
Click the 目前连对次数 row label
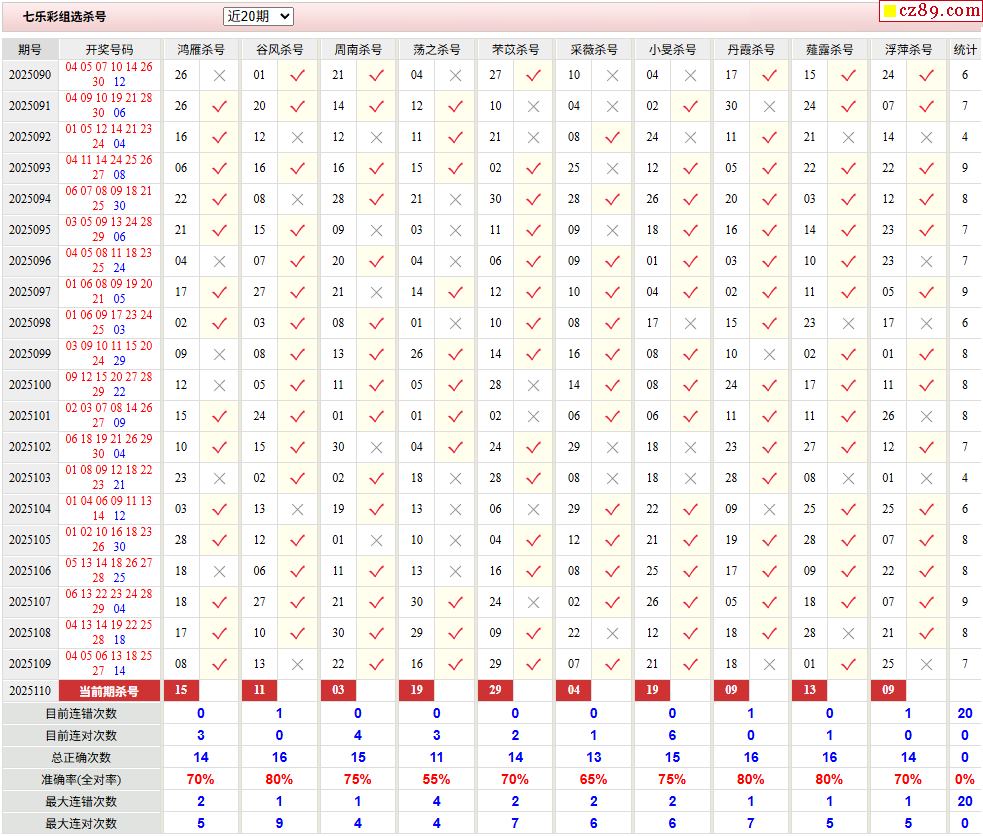click(x=81, y=736)
